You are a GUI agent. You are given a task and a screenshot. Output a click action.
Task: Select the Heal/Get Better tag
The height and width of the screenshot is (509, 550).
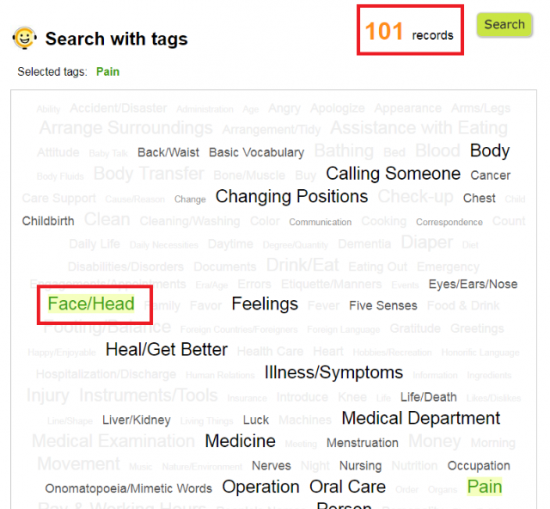click(167, 350)
